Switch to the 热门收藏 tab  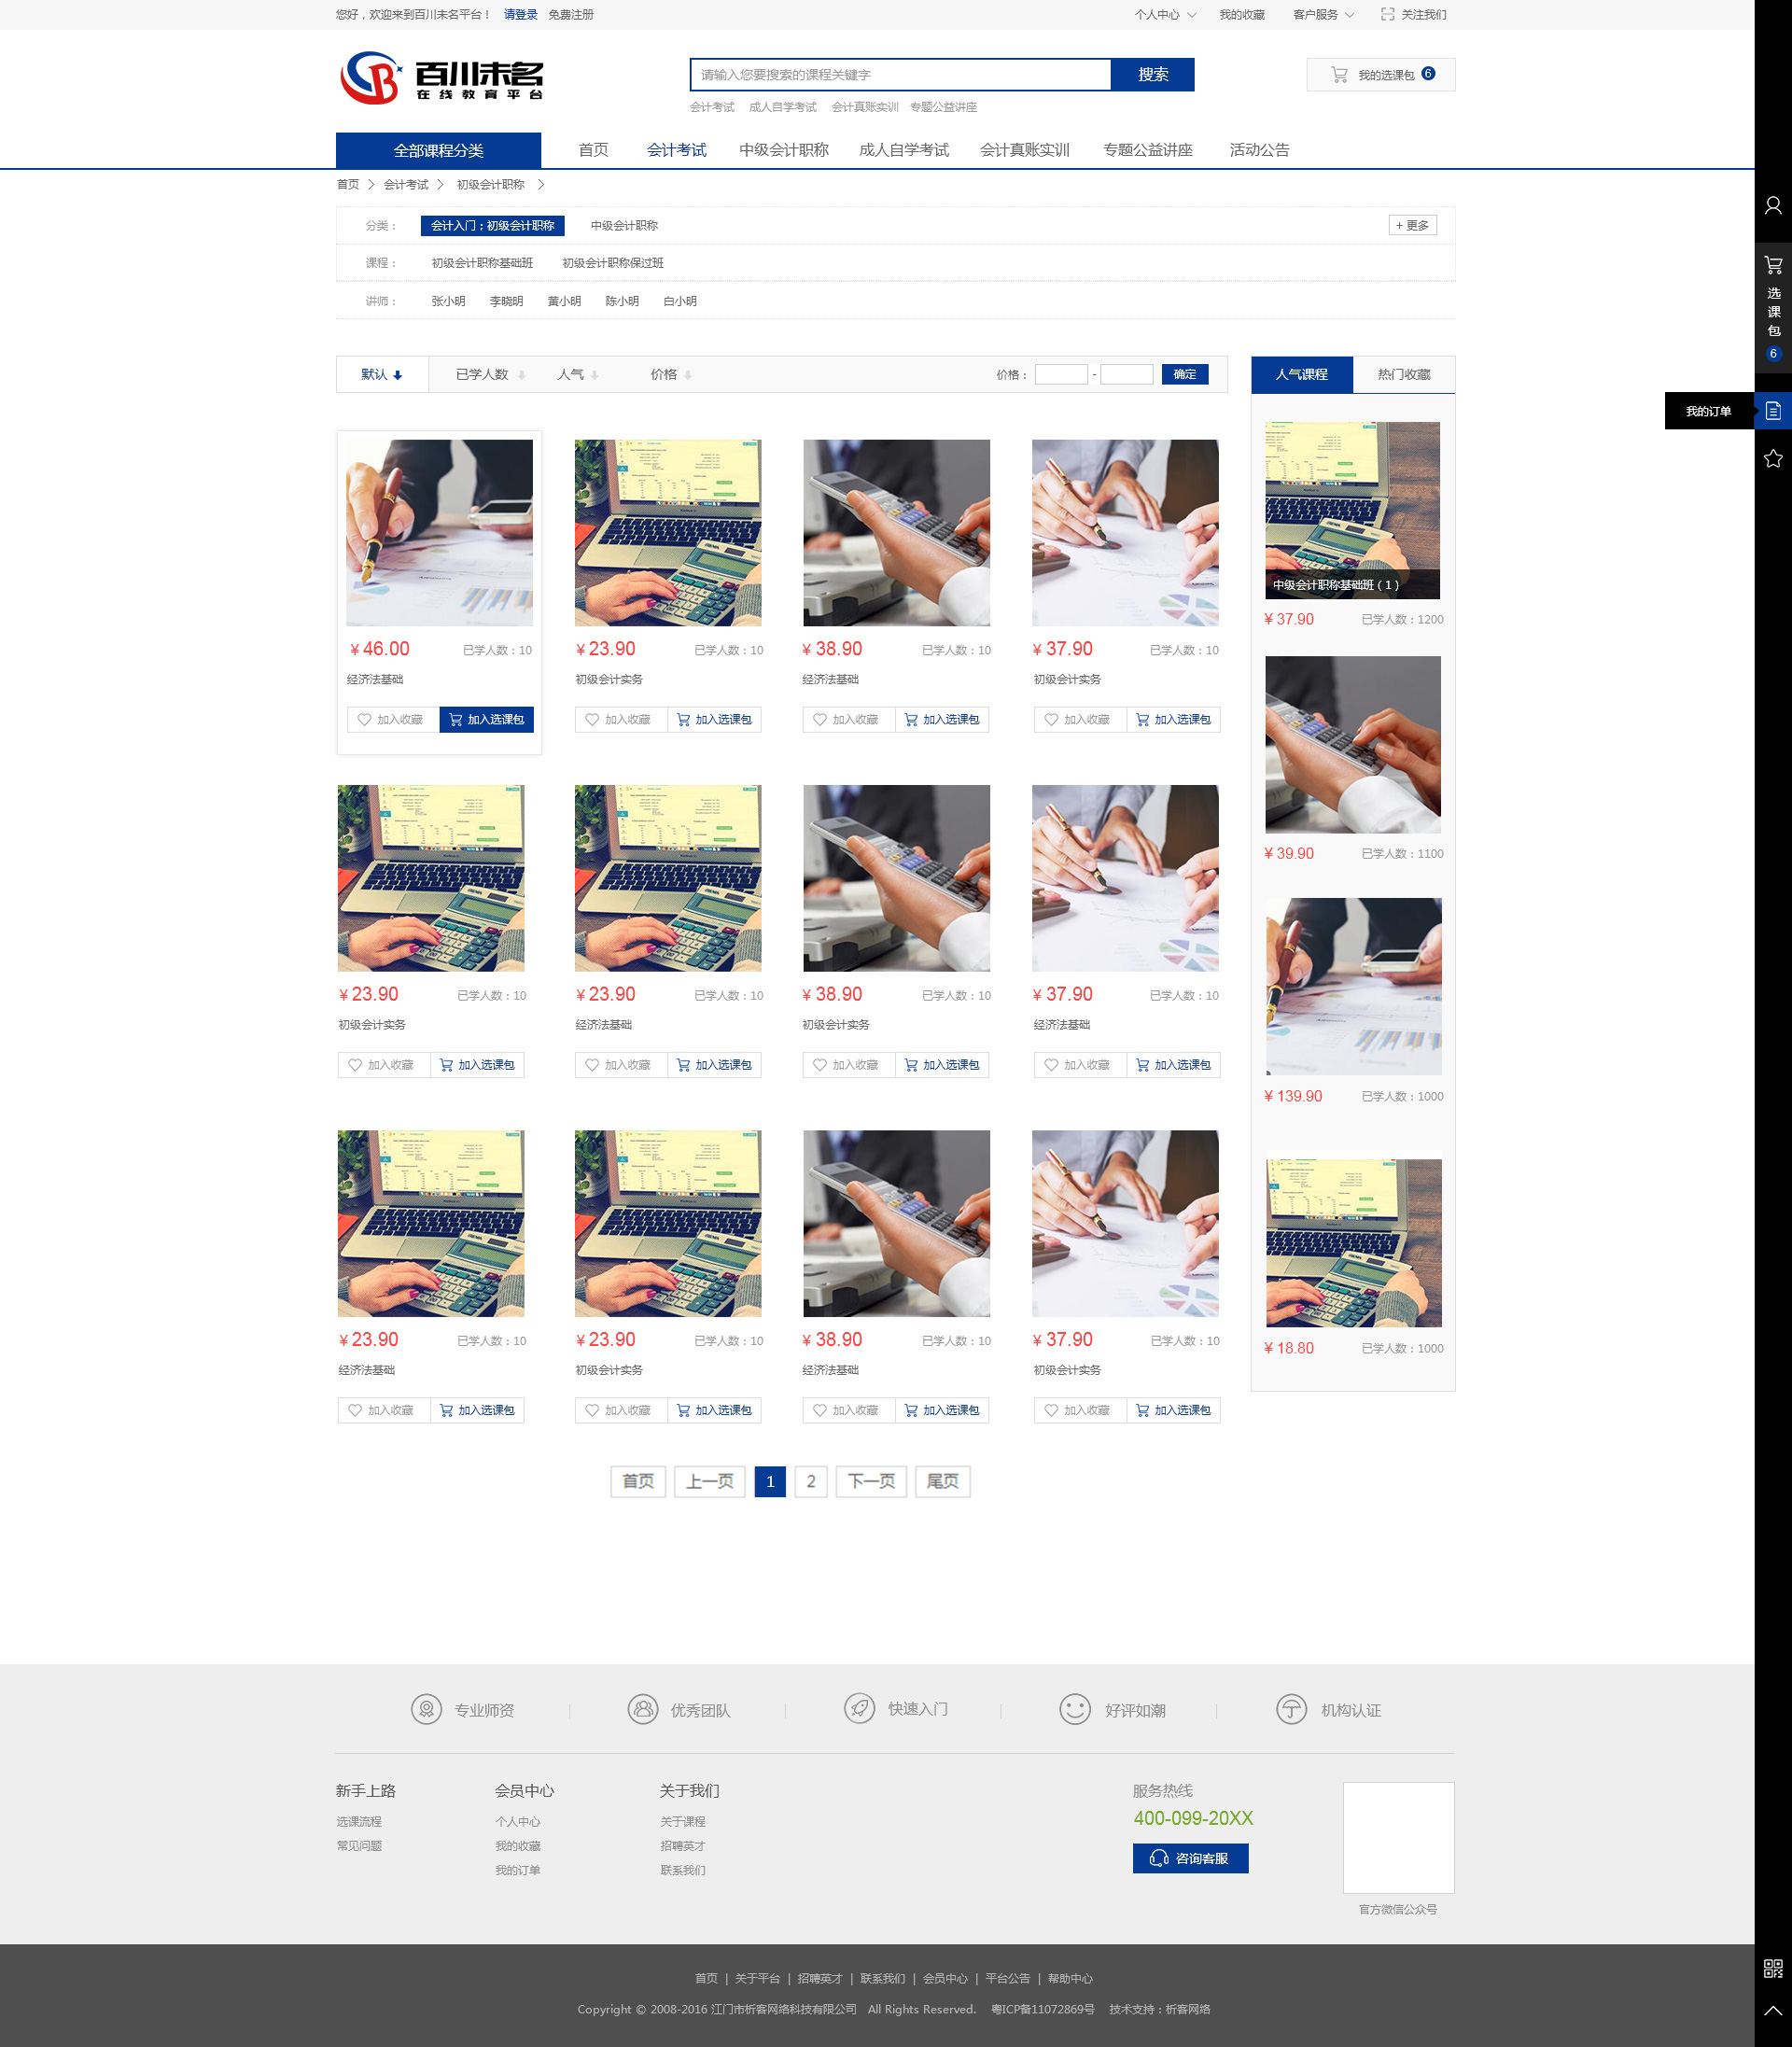(x=1403, y=374)
